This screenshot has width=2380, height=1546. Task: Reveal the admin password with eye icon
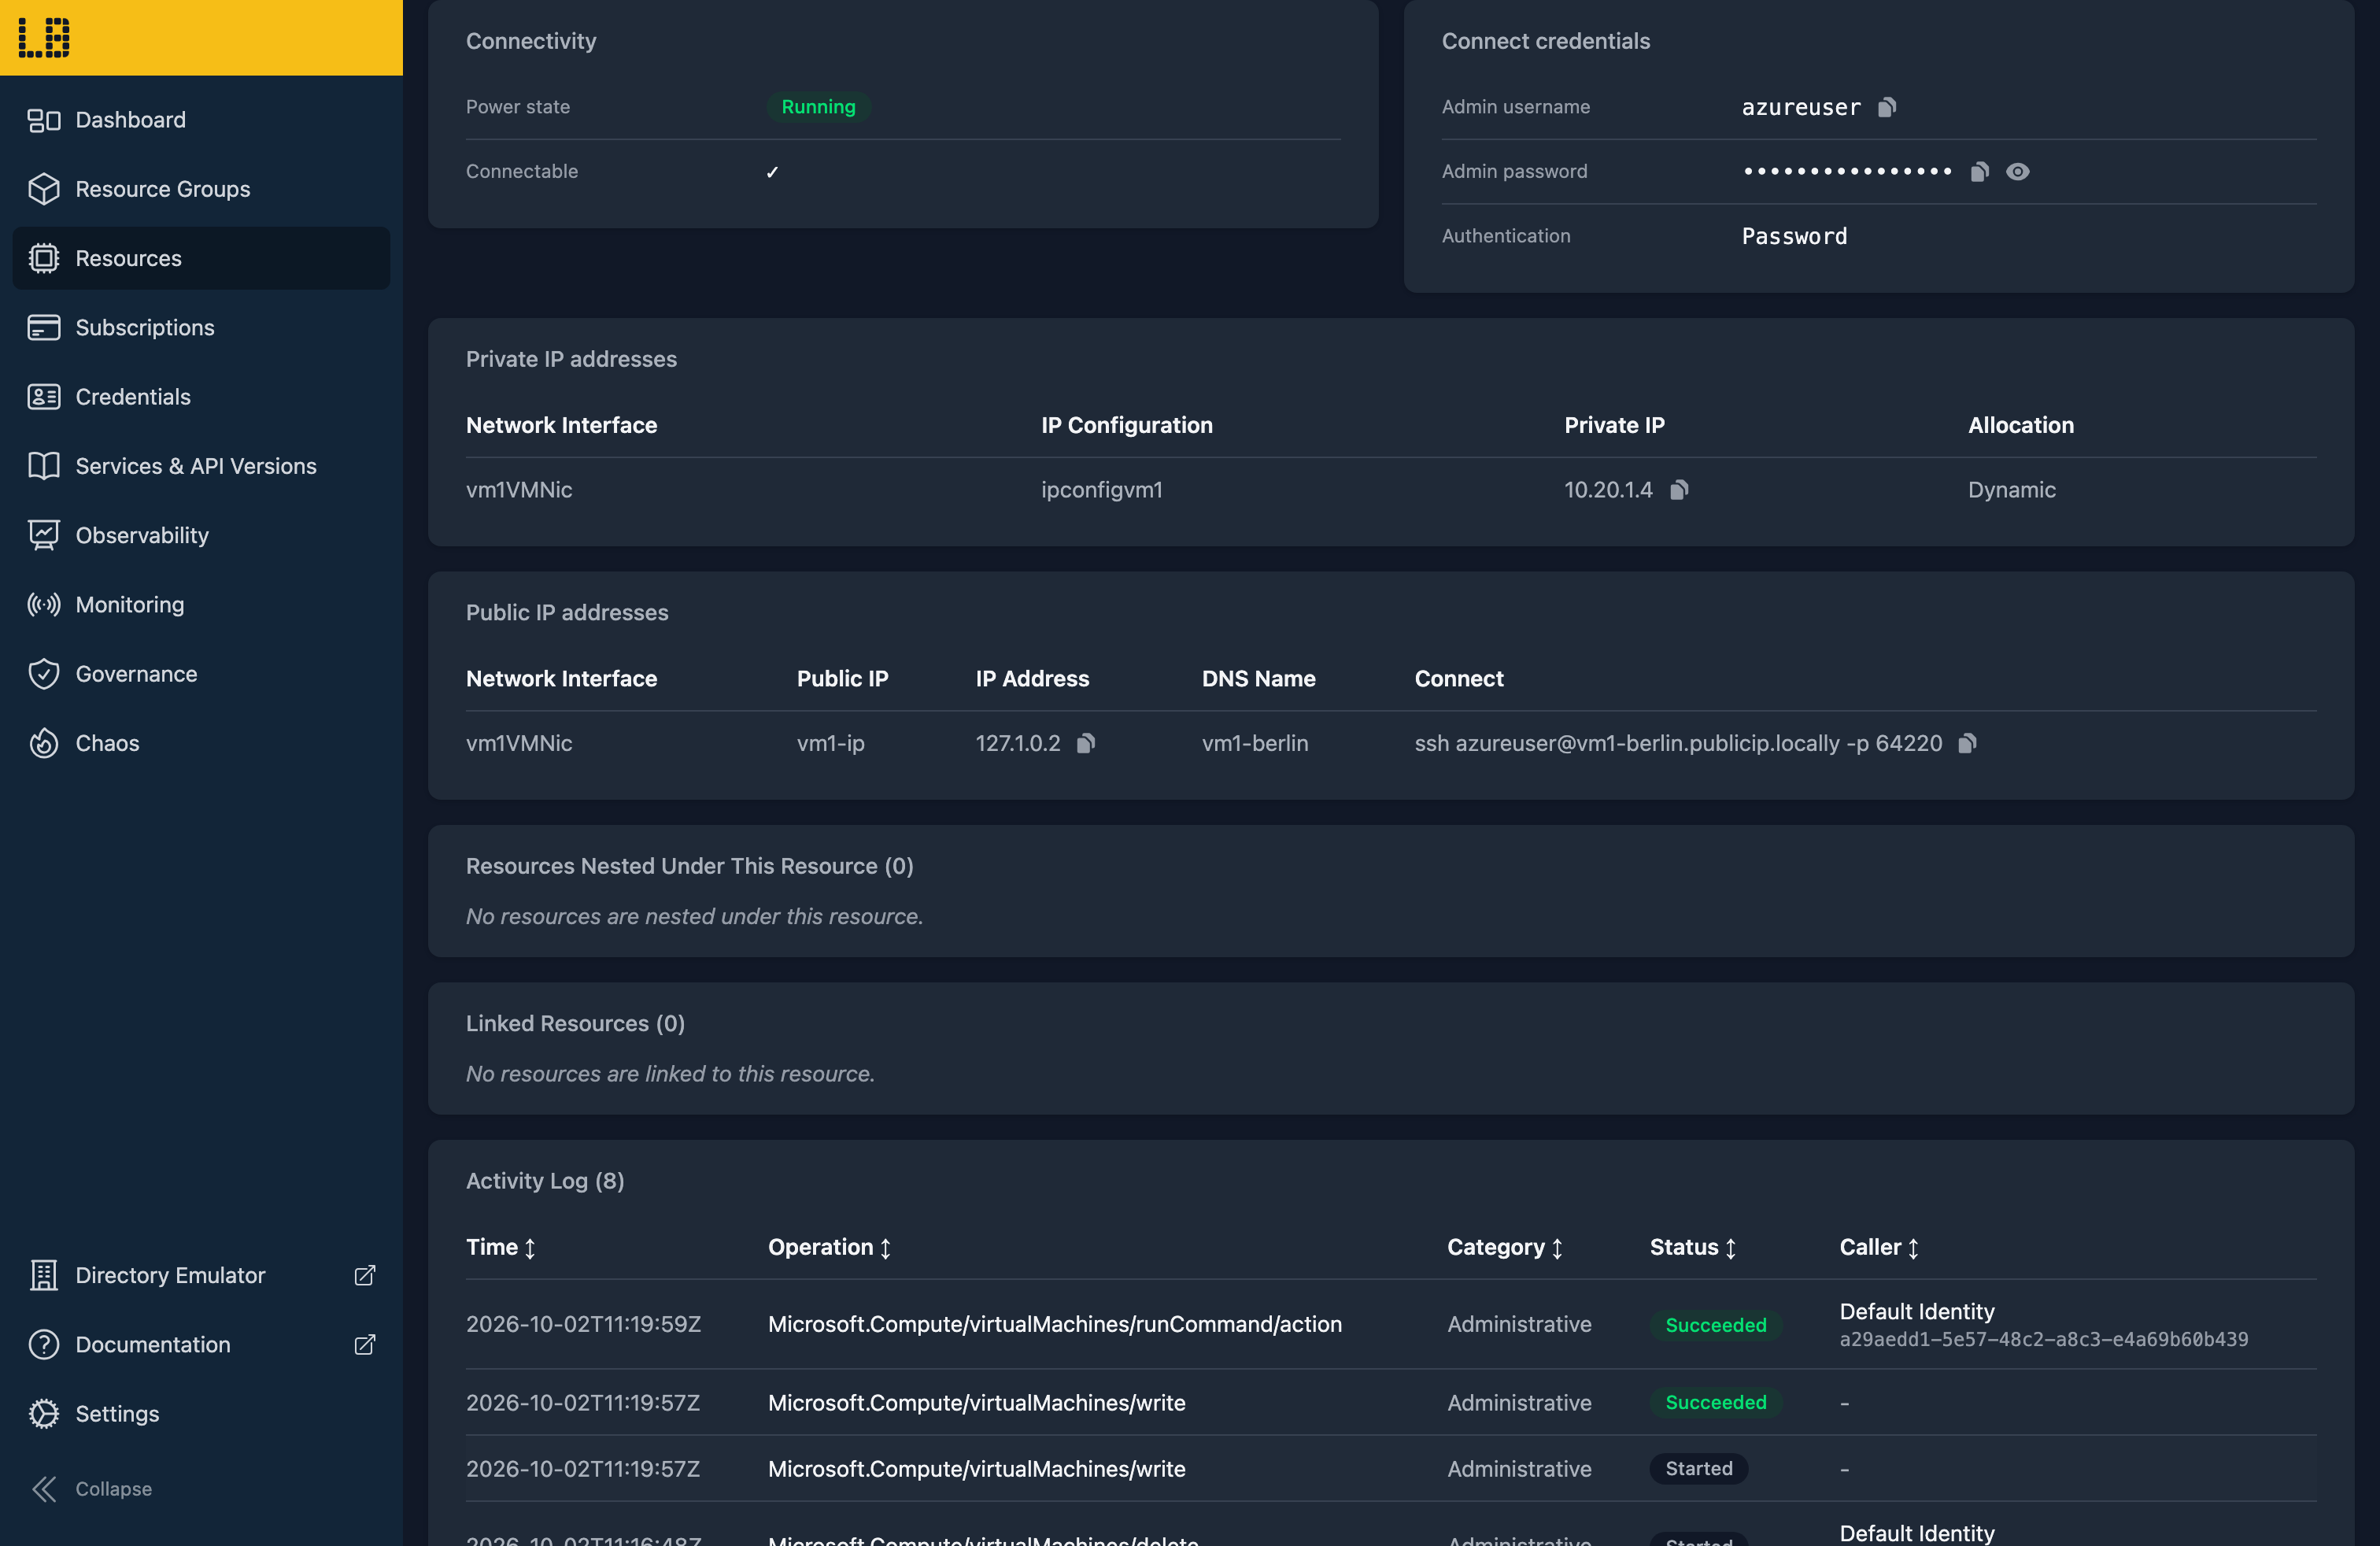coord(2018,172)
